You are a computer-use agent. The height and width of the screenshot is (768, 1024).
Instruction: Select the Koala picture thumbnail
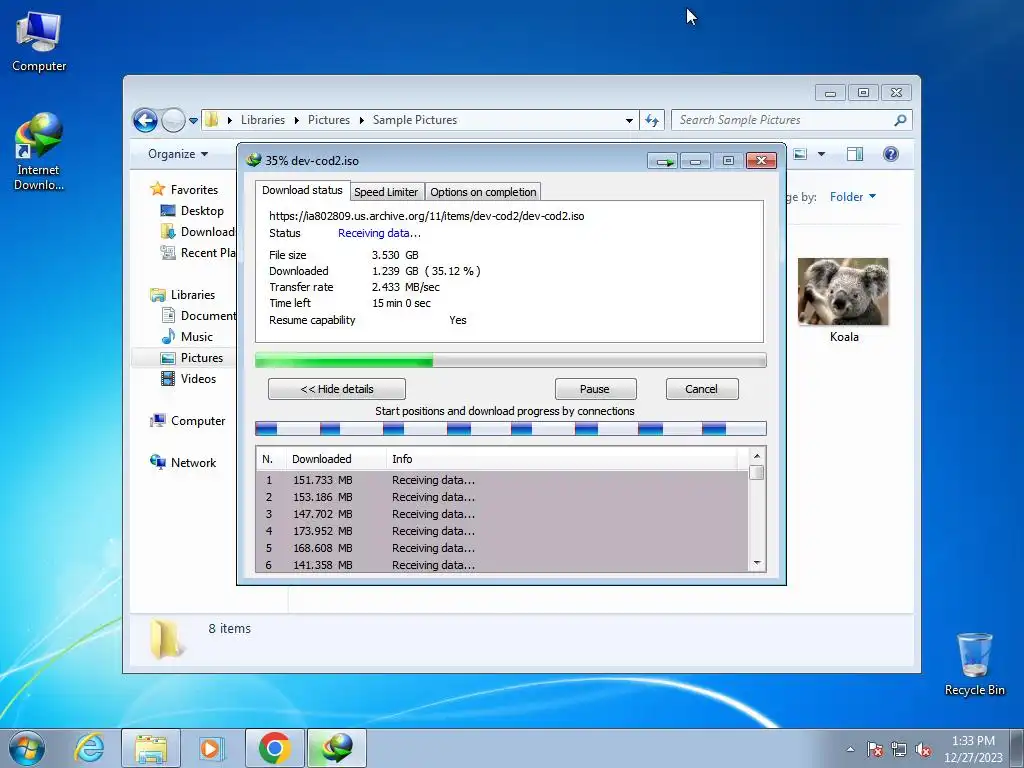click(x=843, y=292)
